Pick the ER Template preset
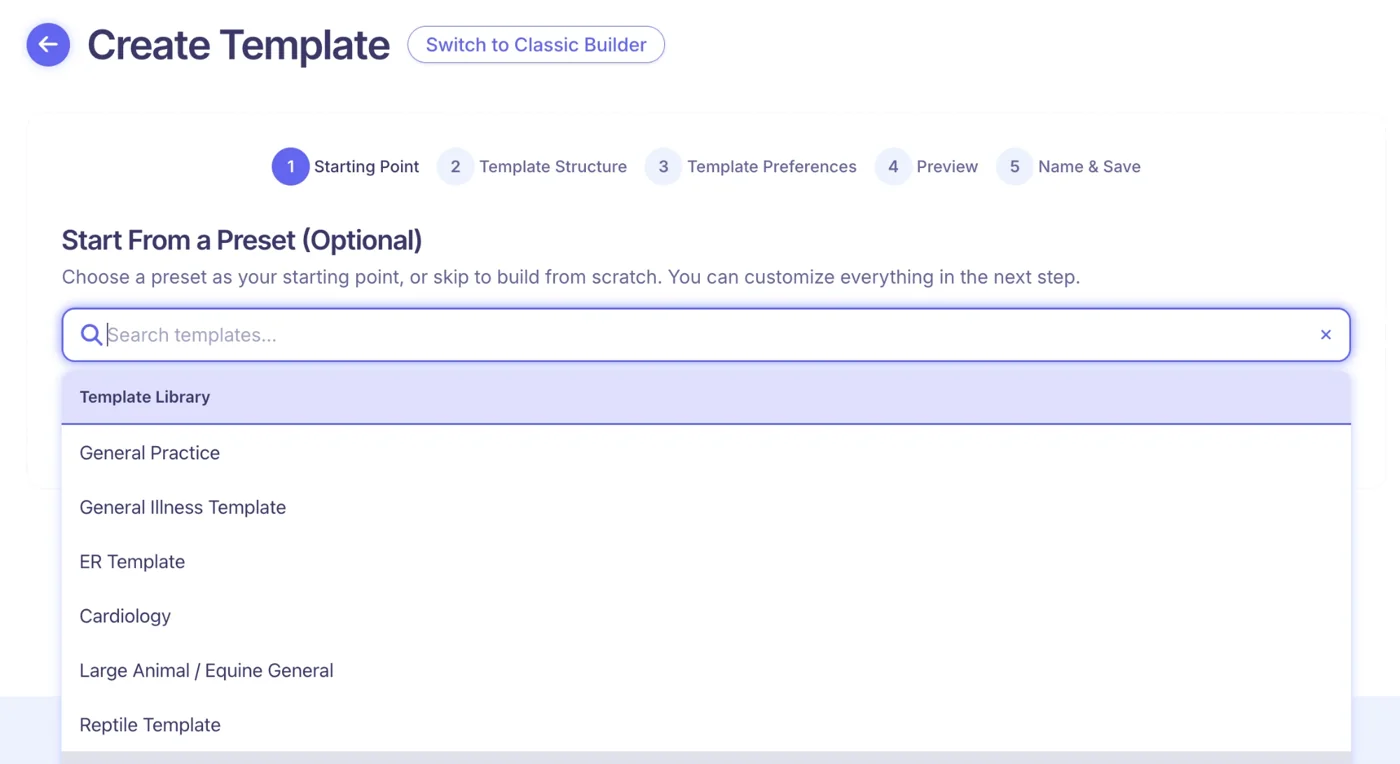1400x764 pixels. coord(706,562)
